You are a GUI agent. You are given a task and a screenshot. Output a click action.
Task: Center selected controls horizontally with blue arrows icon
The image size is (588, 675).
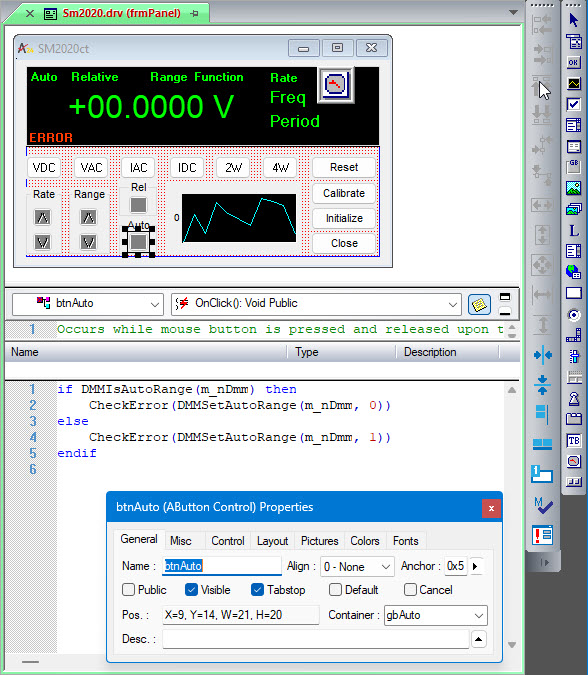pyautogui.click(x=542, y=355)
